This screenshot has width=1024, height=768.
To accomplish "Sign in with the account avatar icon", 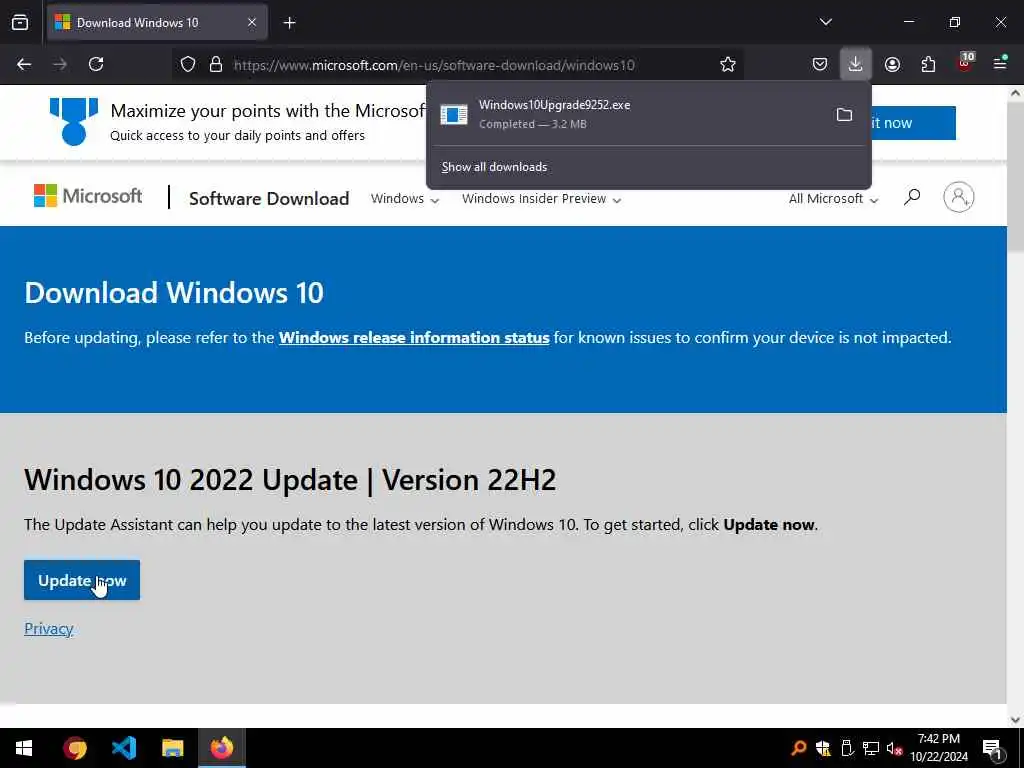I will 958,197.
